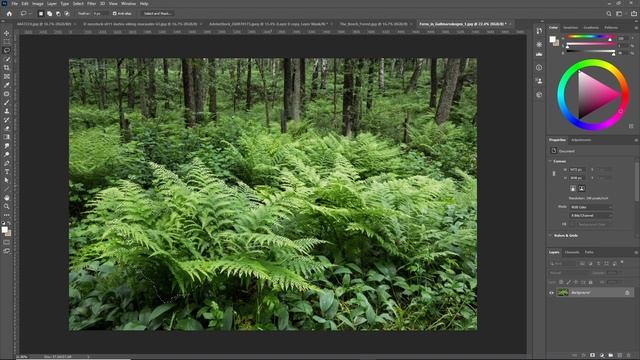
Task: Open the File menu
Action: [x=15, y=4]
